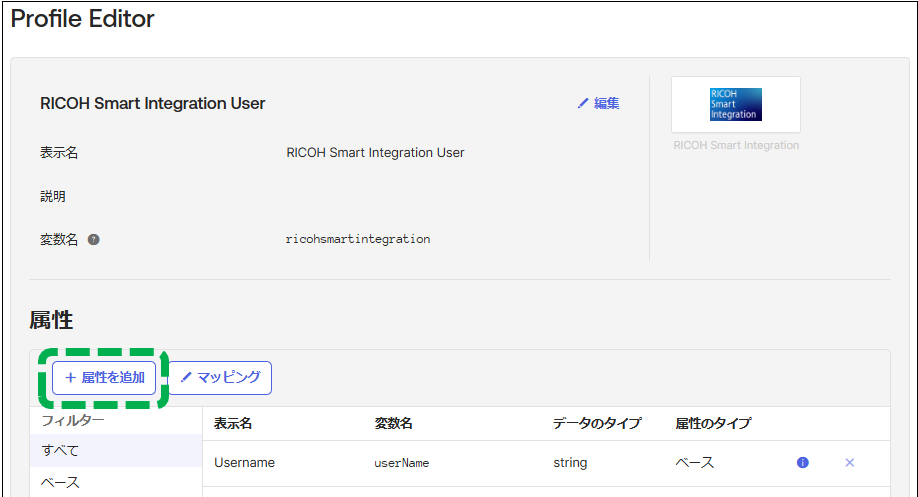Click the RICOH Smart Integration caption under logo
Image resolution: width=918 pixels, height=497 pixels.
point(736,145)
